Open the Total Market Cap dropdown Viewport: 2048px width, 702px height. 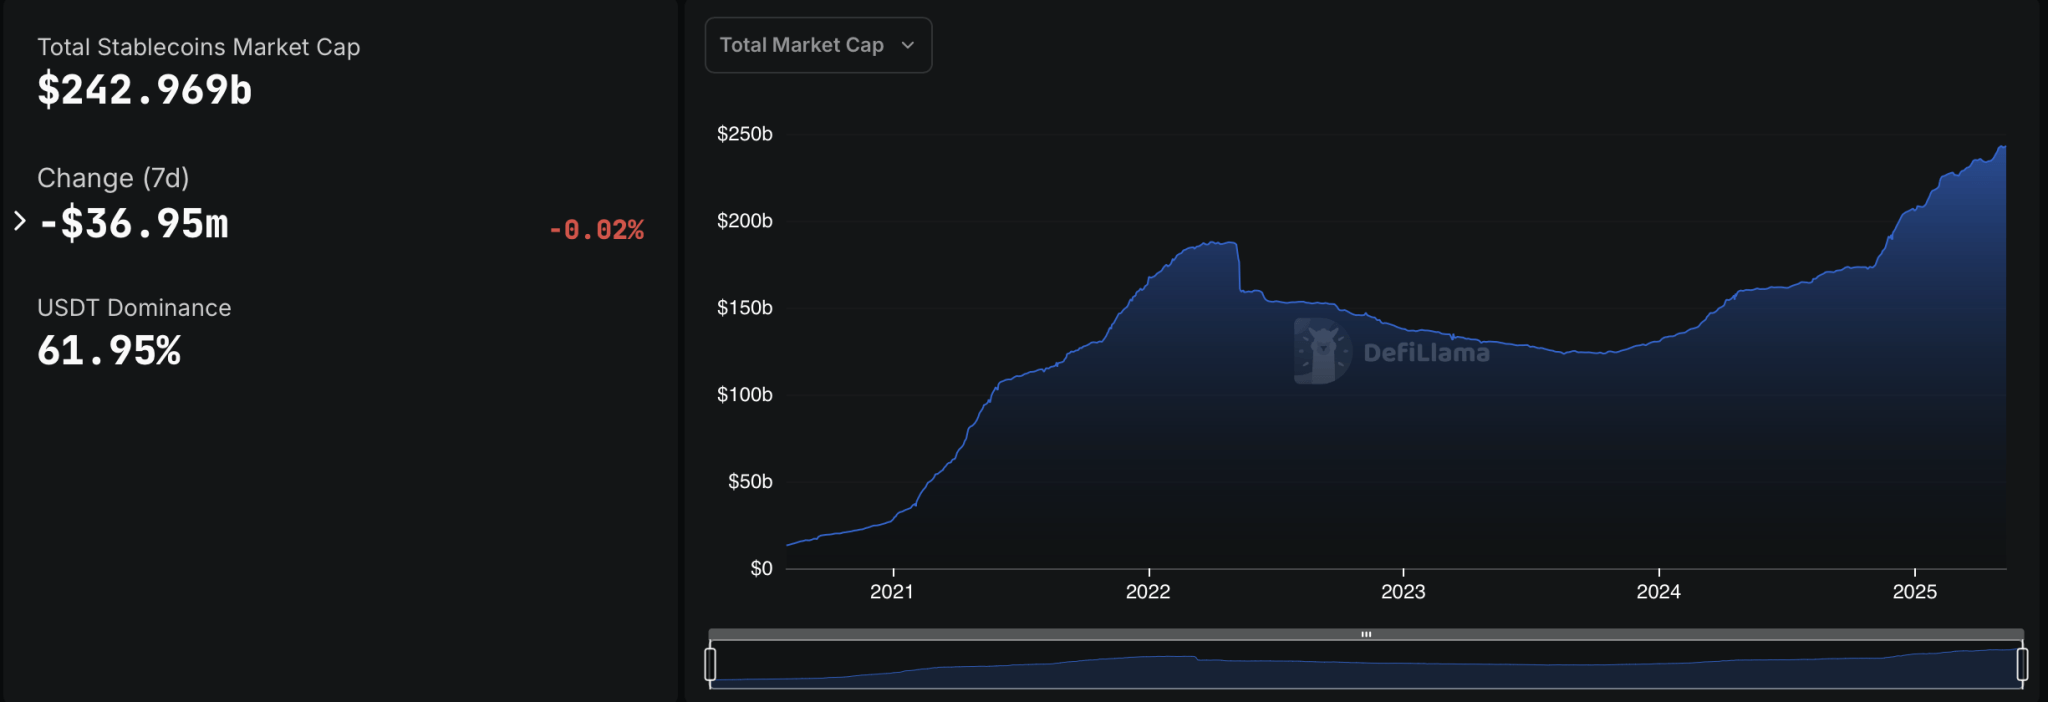pyautogui.click(x=818, y=45)
